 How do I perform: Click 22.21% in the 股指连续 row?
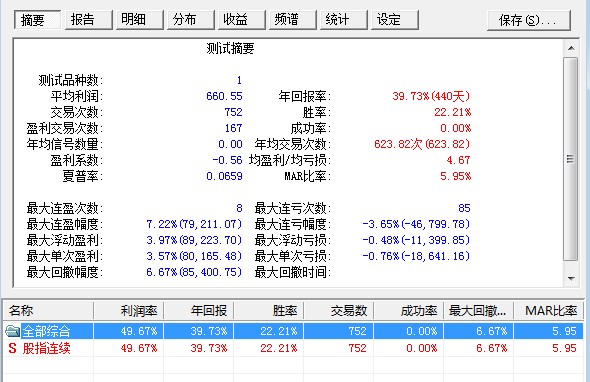pyautogui.click(x=279, y=348)
